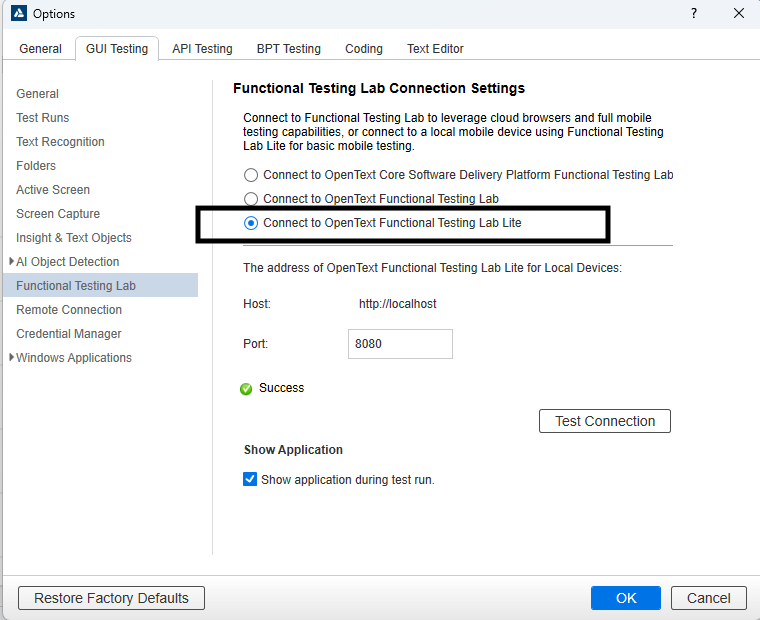Image resolution: width=760 pixels, height=620 pixels.
Task: Select General in the left settings pane
Action: click(37, 94)
